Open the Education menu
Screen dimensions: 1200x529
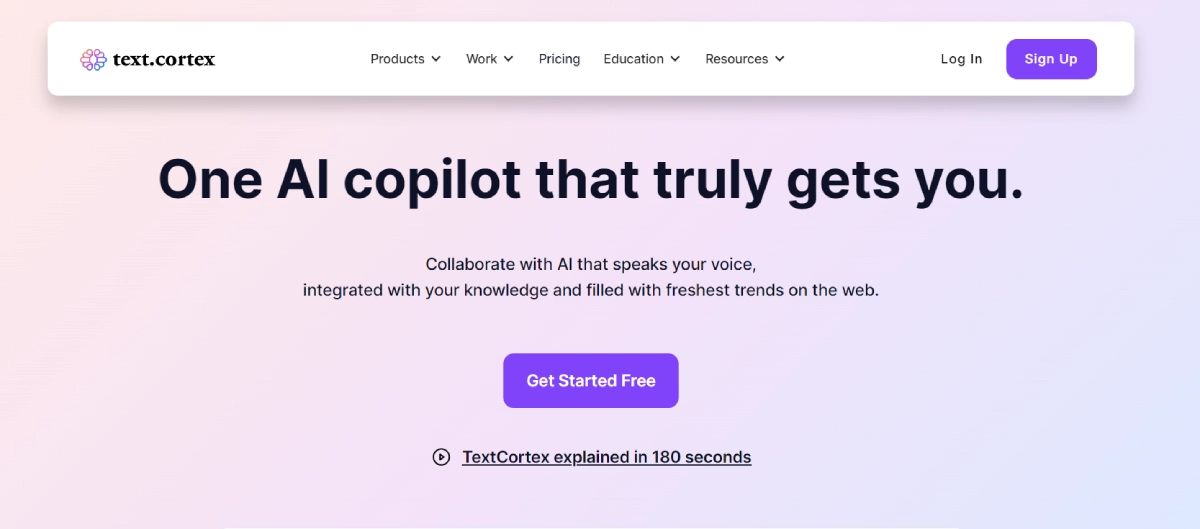(633, 59)
